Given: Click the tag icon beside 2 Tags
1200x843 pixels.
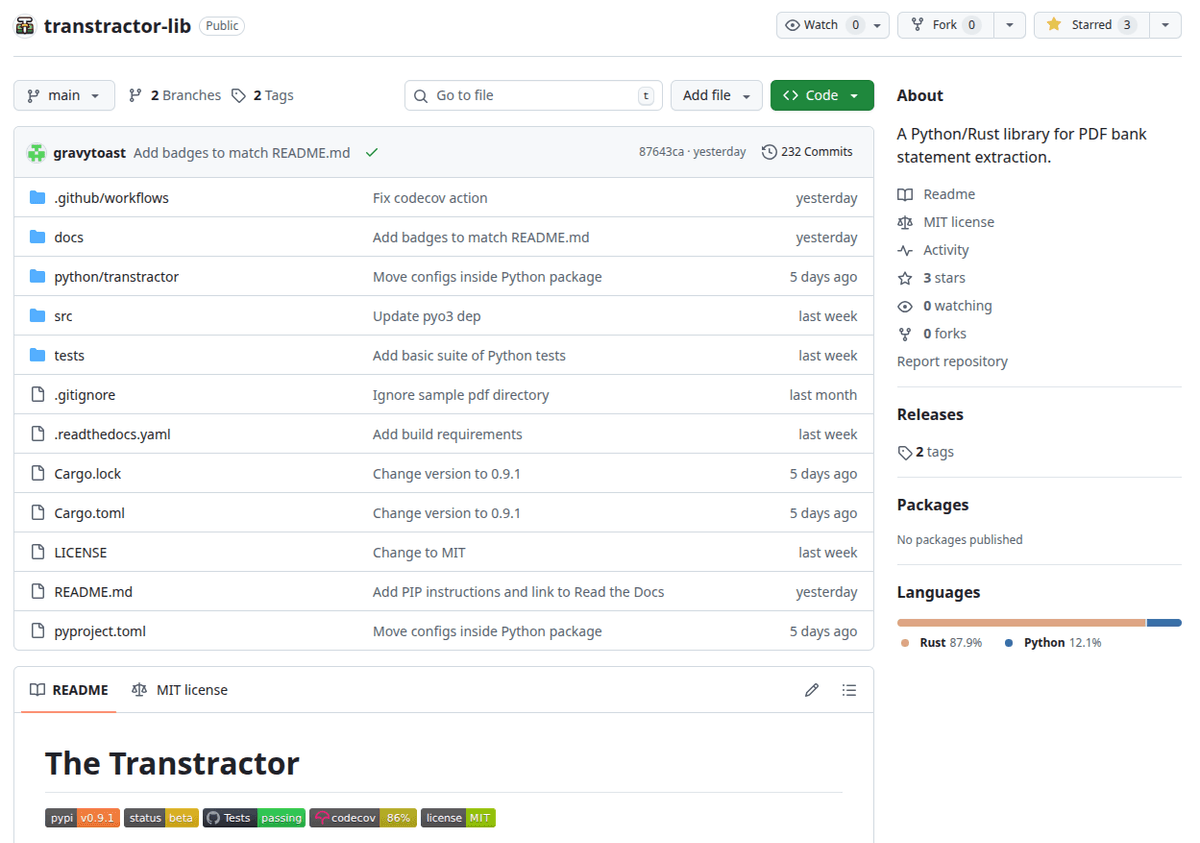Looking at the screenshot, I should pyautogui.click(x=238, y=94).
